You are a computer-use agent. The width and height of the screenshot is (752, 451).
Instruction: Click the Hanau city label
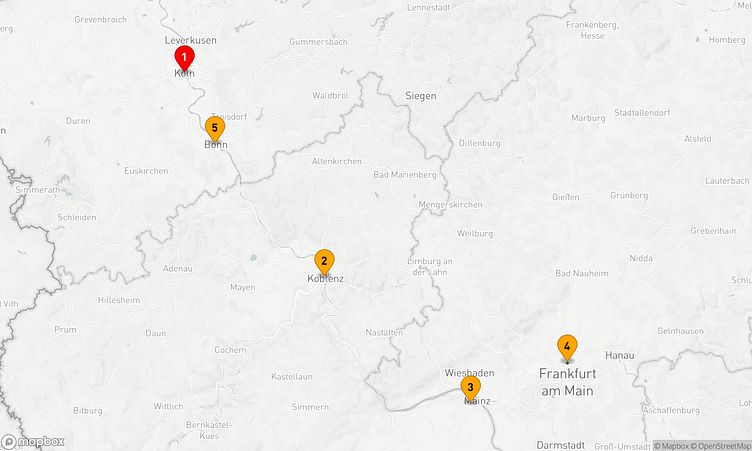point(620,356)
